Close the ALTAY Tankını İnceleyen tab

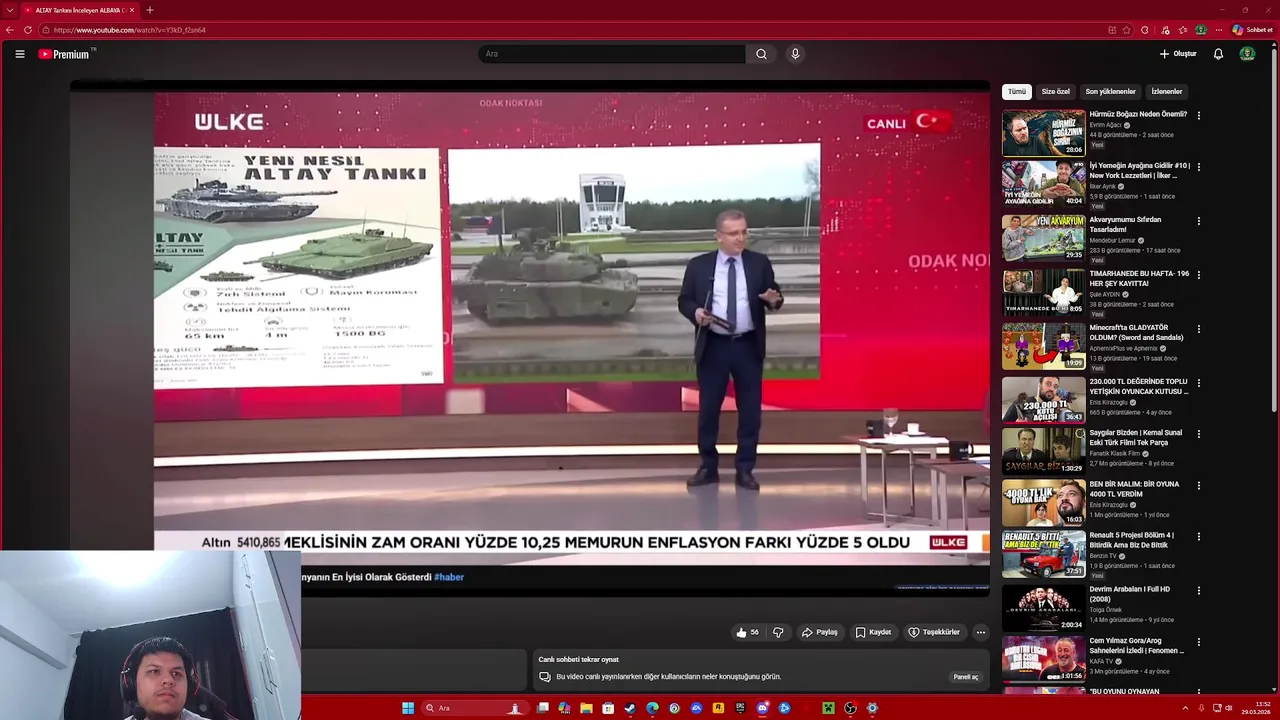[131, 10]
